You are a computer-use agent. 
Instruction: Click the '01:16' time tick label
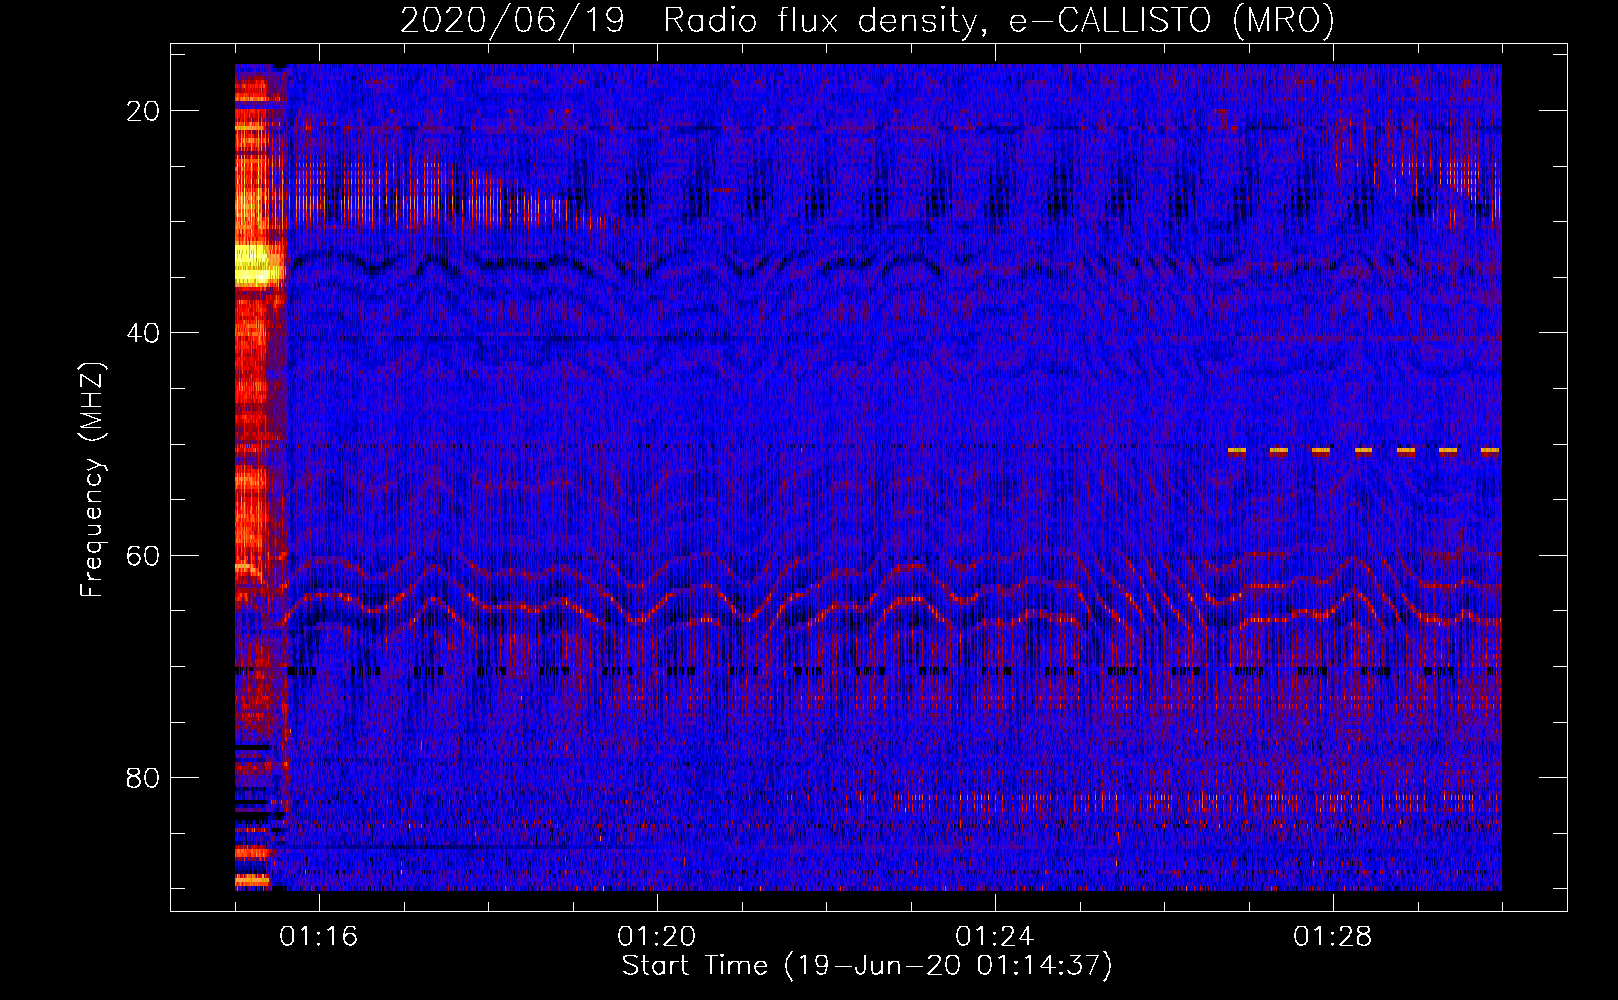point(318,936)
